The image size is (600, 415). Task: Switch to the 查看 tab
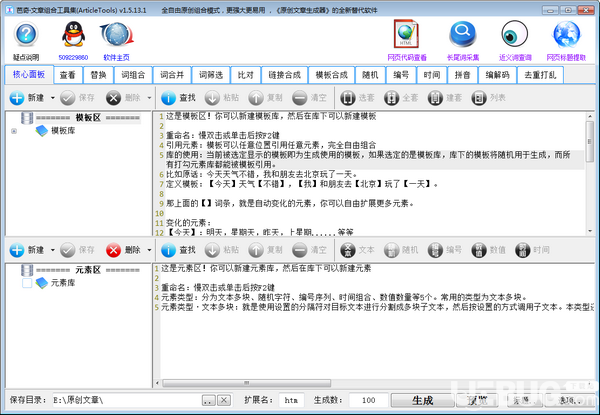[68, 75]
